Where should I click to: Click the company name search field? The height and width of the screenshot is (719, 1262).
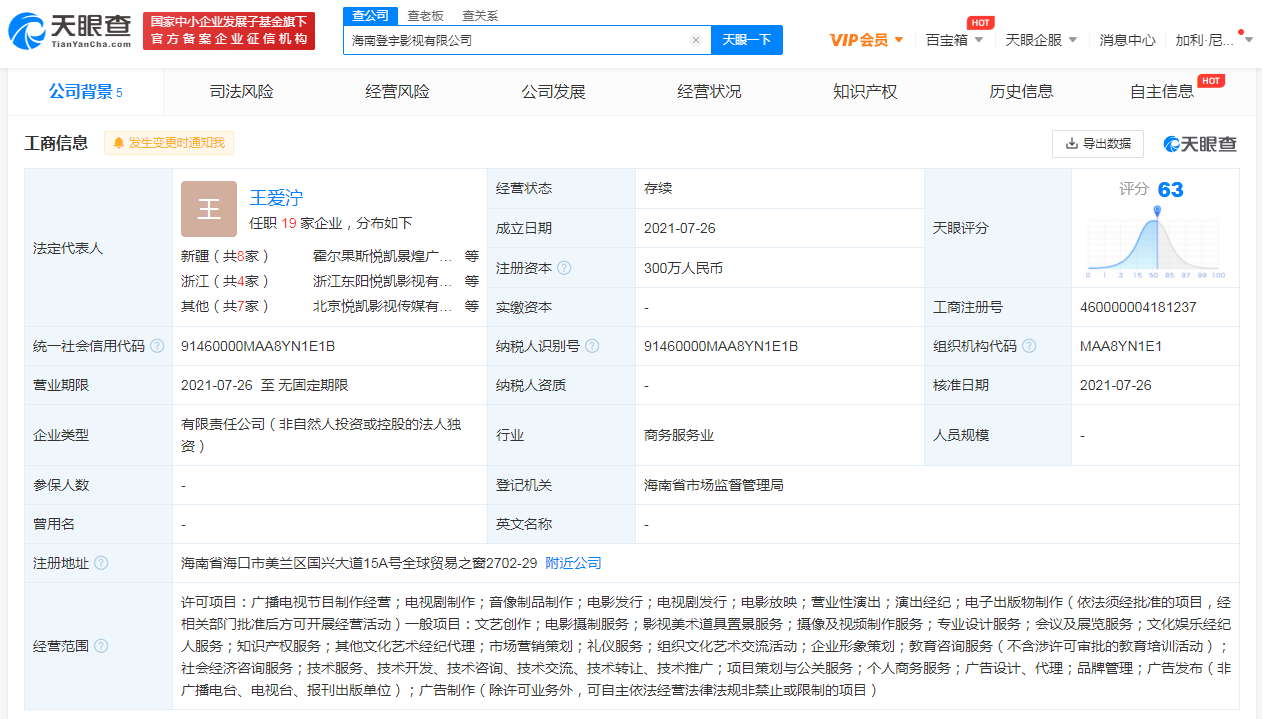coord(515,40)
